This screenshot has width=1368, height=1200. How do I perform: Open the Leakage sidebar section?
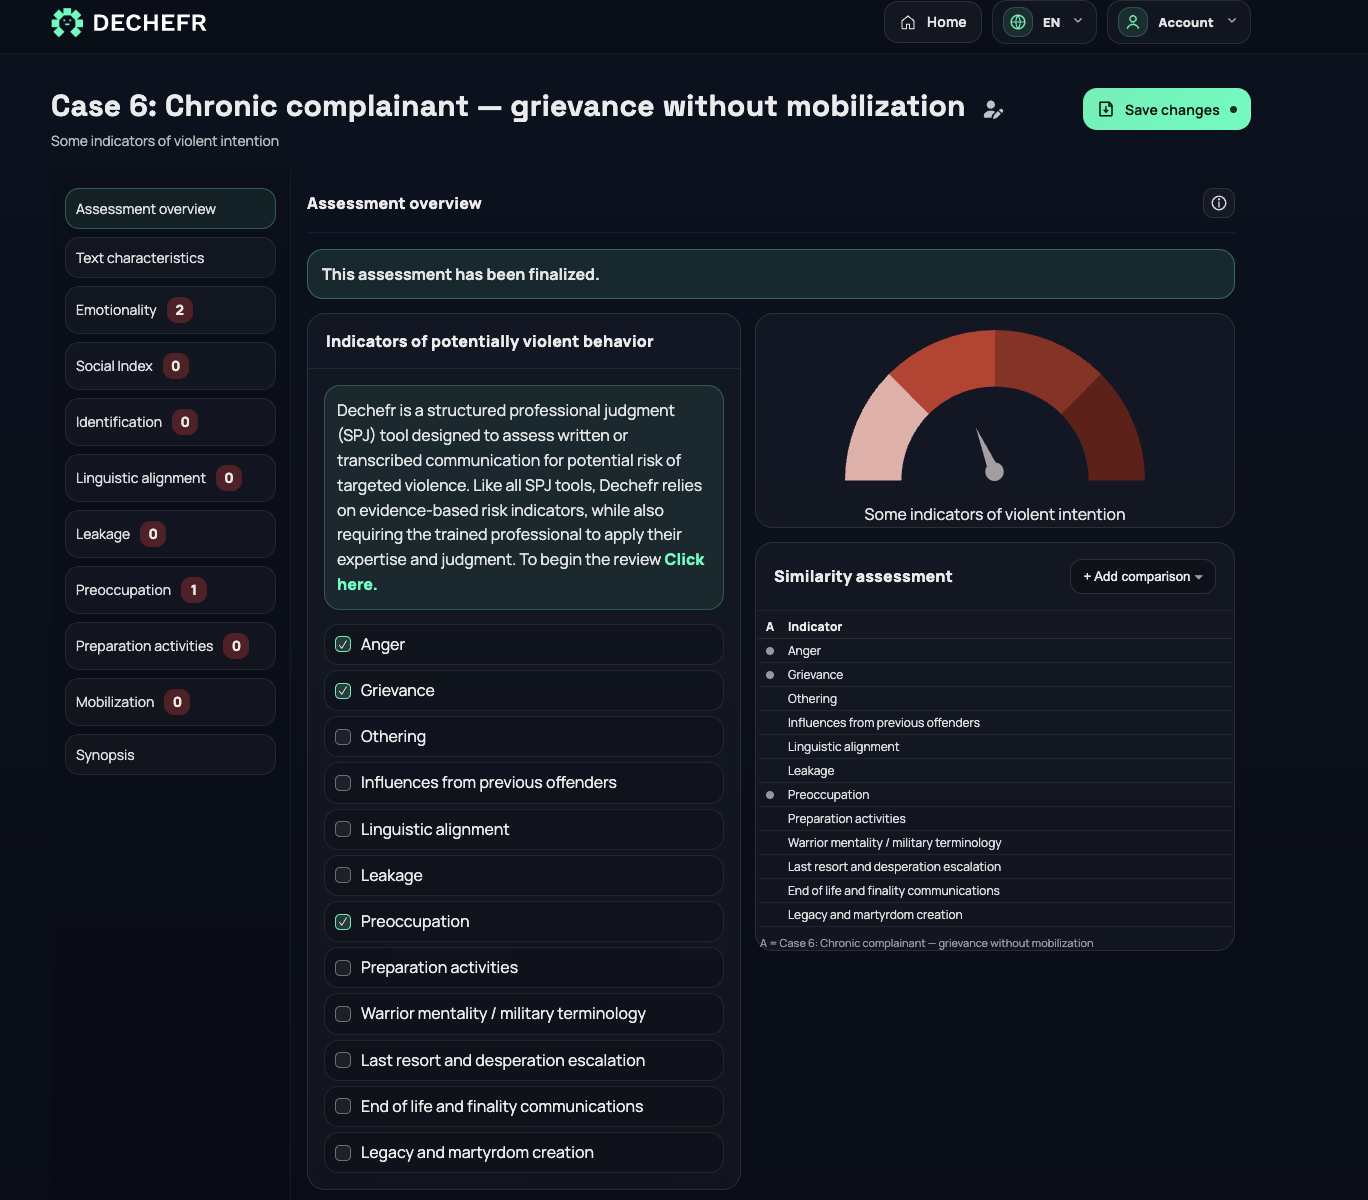tap(170, 534)
